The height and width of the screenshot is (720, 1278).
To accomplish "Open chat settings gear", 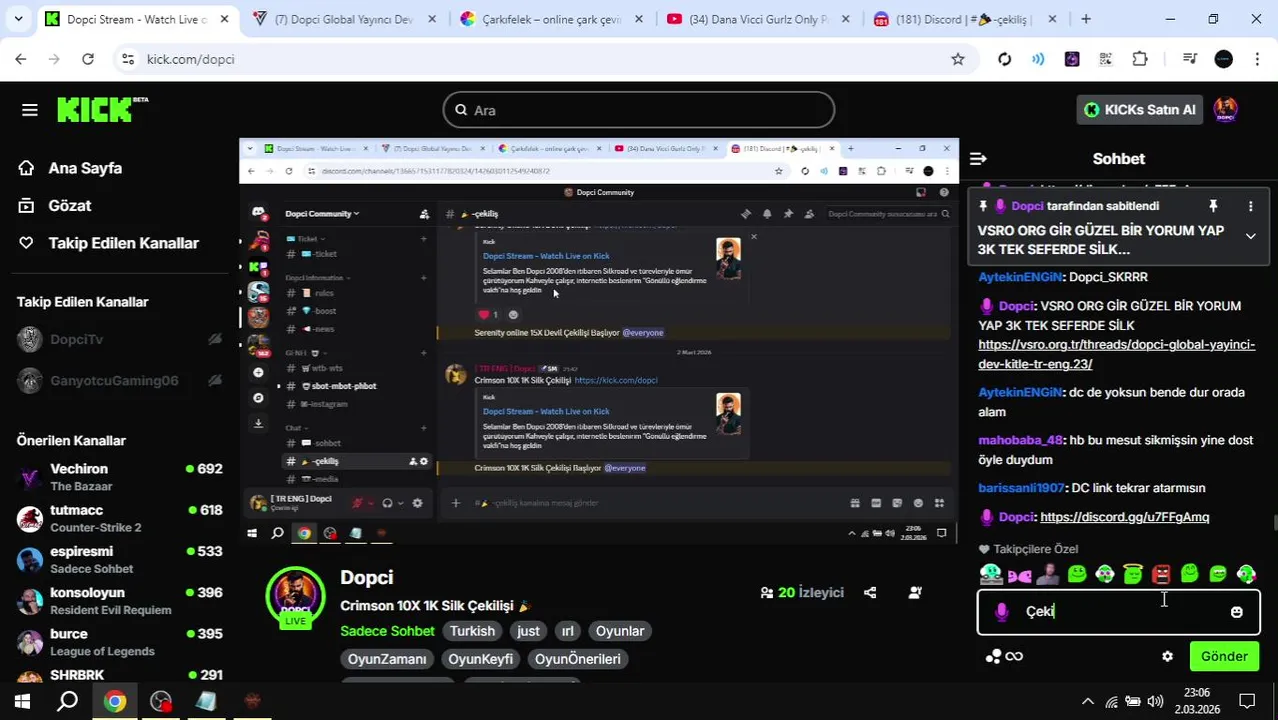I will pyautogui.click(x=1167, y=656).
